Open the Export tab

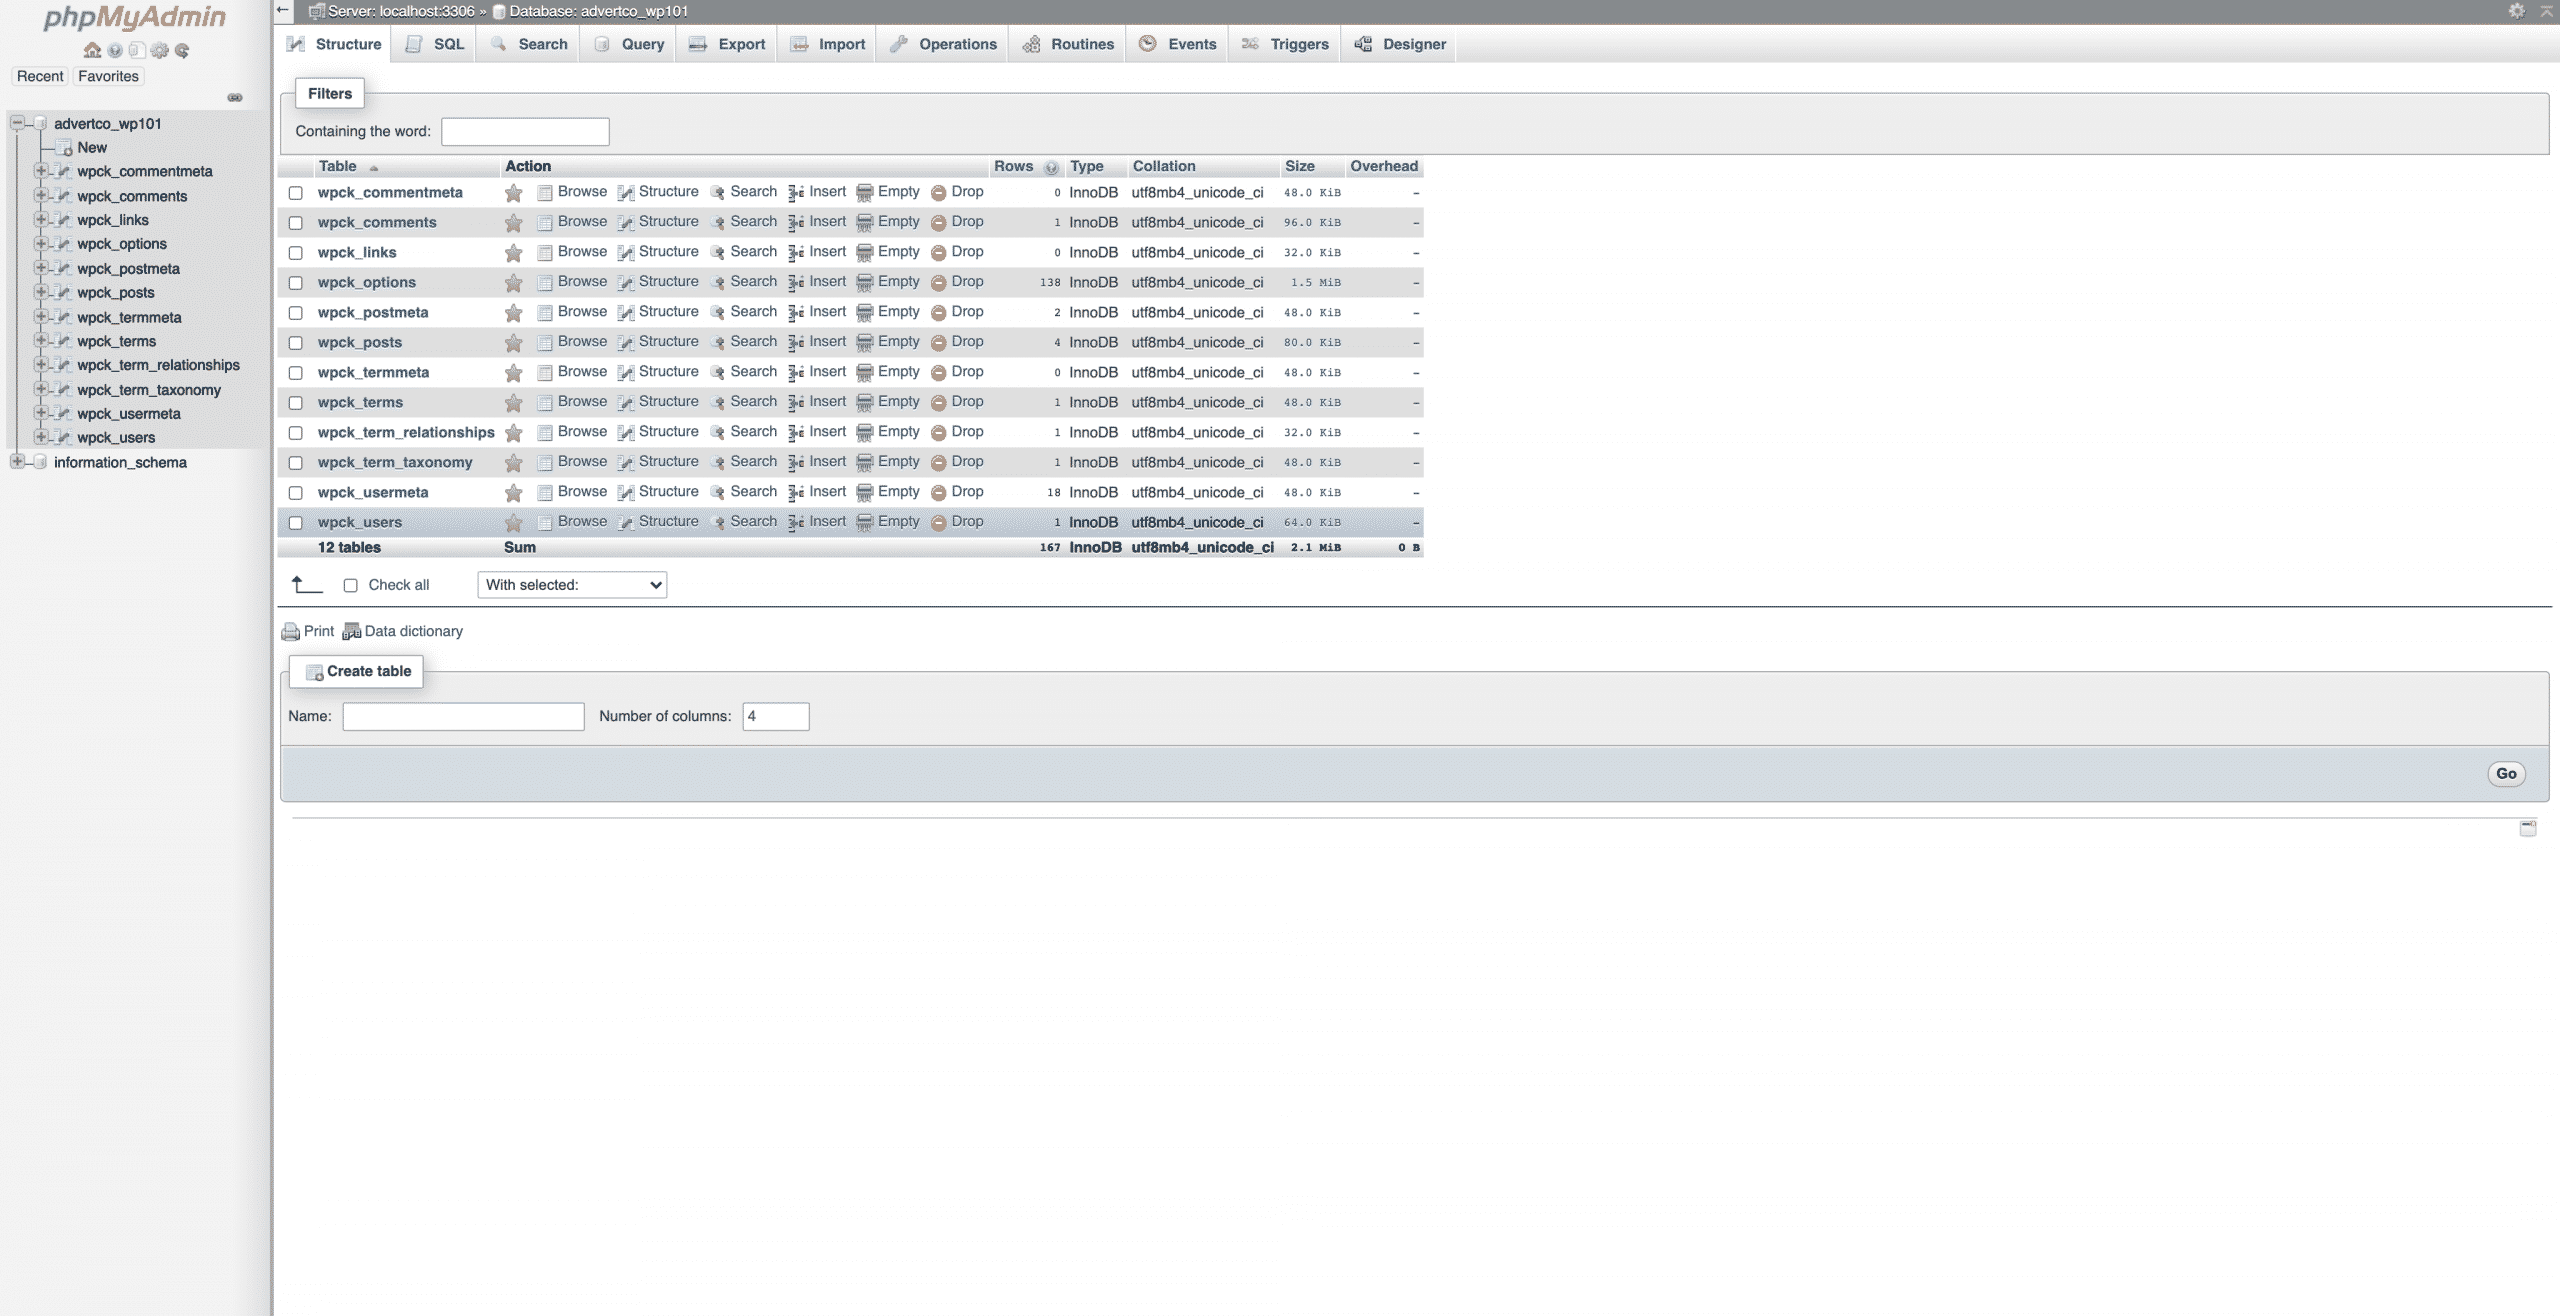727,44
